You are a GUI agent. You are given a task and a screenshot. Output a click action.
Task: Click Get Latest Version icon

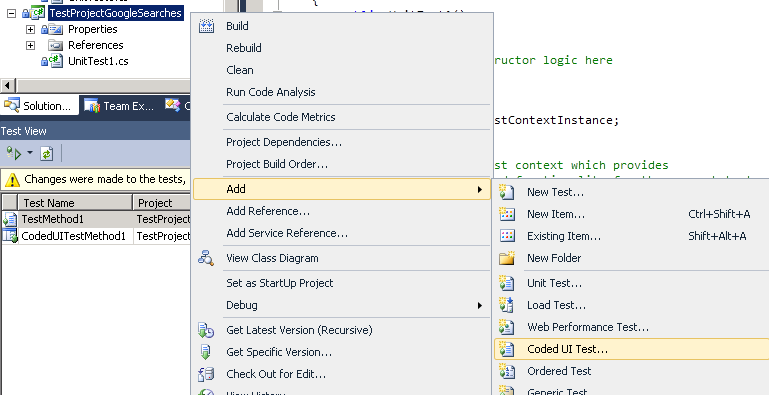[206, 330]
